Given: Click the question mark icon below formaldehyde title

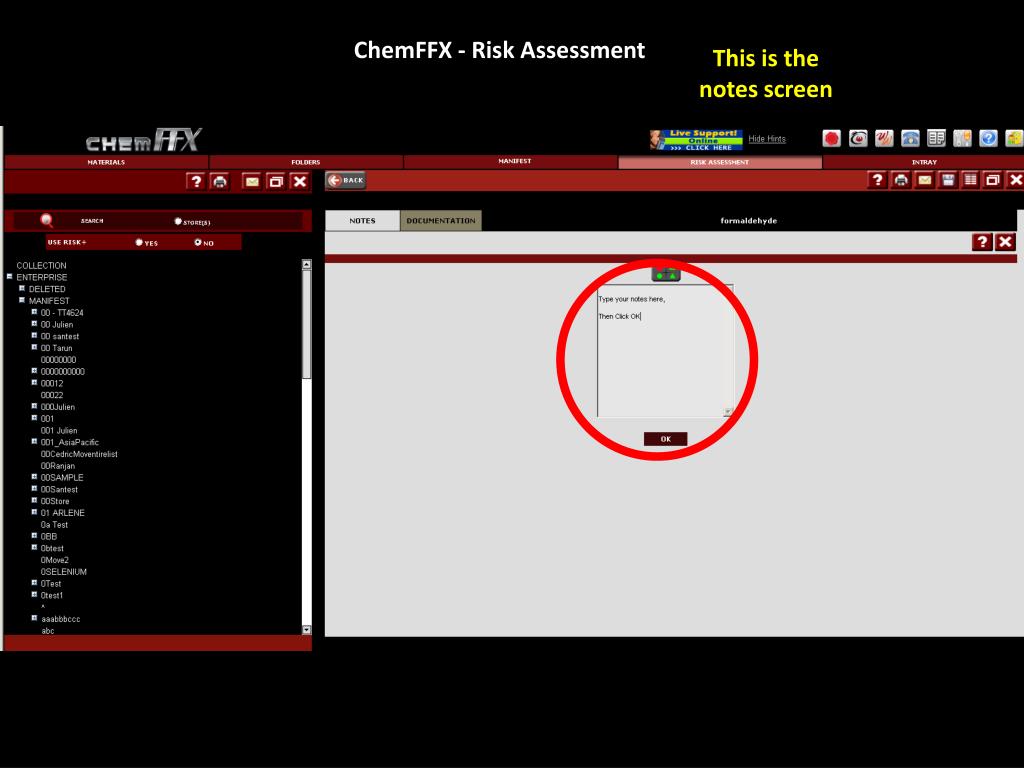Looking at the screenshot, I should point(982,242).
